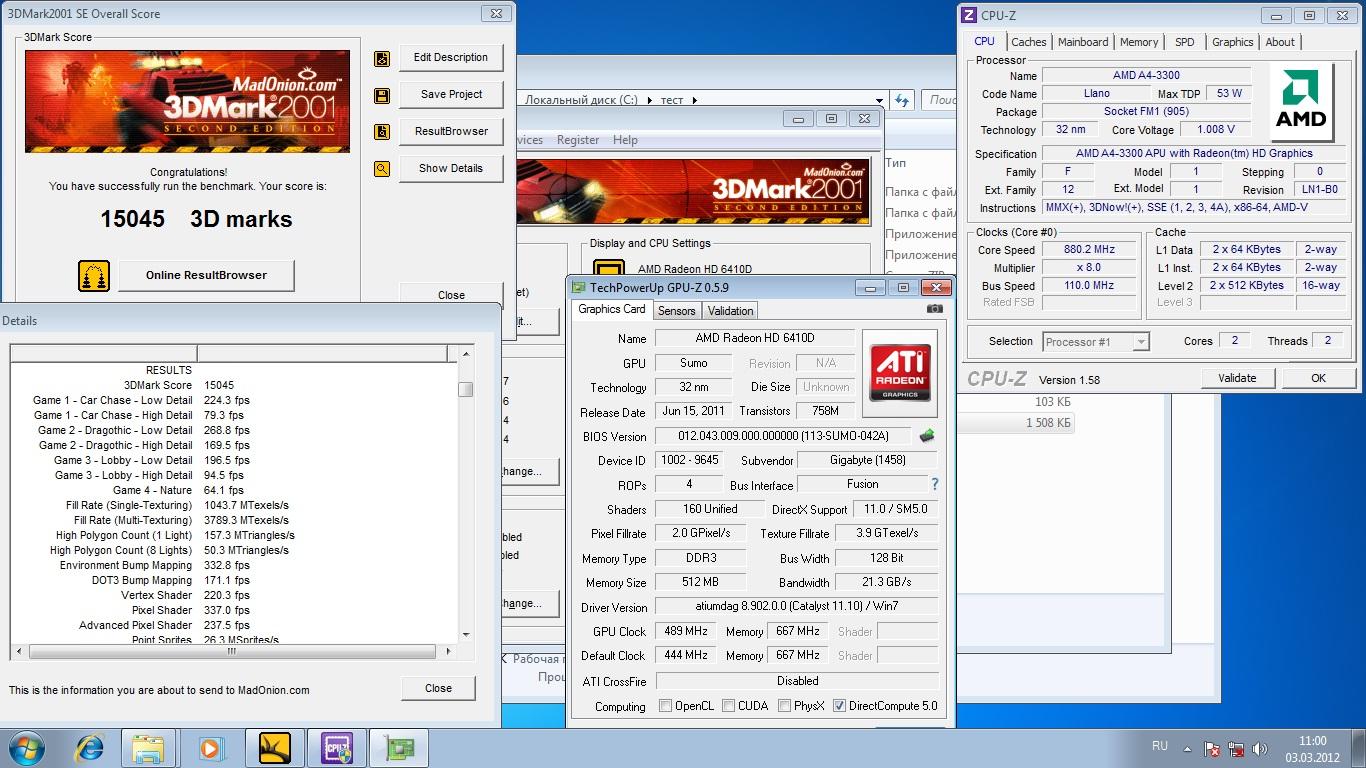Toggle the PhysX checkbox in GPU-Z

[783, 706]
